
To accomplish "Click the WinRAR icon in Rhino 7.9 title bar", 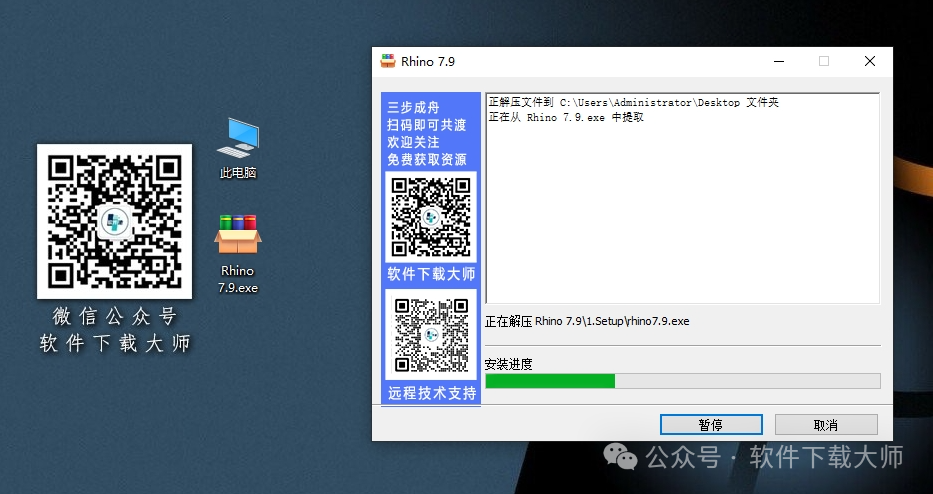I will (x=388, y=61).
